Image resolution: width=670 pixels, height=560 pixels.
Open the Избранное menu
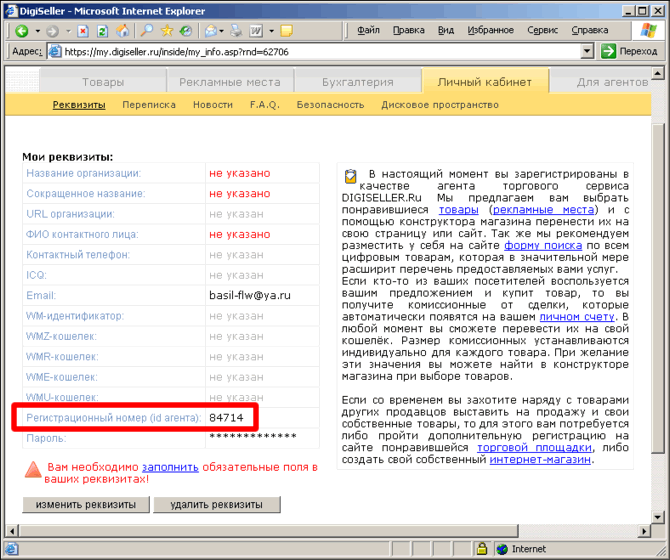[x=490, y=30]
